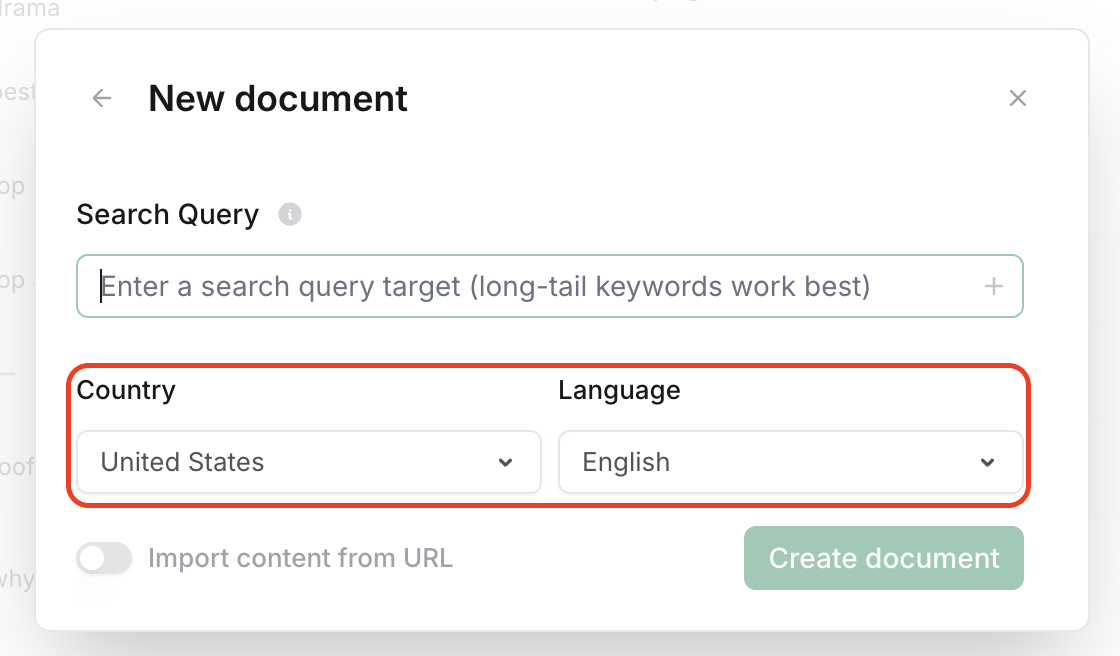Click the chevron arrow in Country selector
Viewport: 1120px width, 656px height.
505,462
